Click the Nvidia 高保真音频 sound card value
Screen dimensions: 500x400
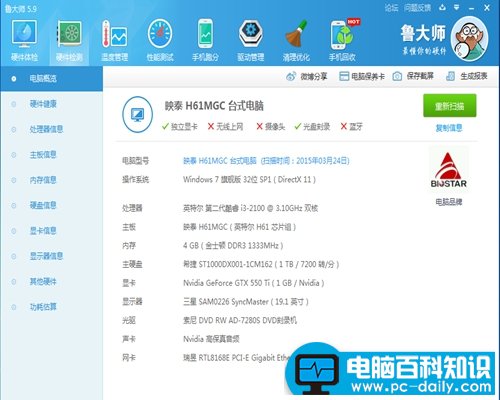(211, 339)
